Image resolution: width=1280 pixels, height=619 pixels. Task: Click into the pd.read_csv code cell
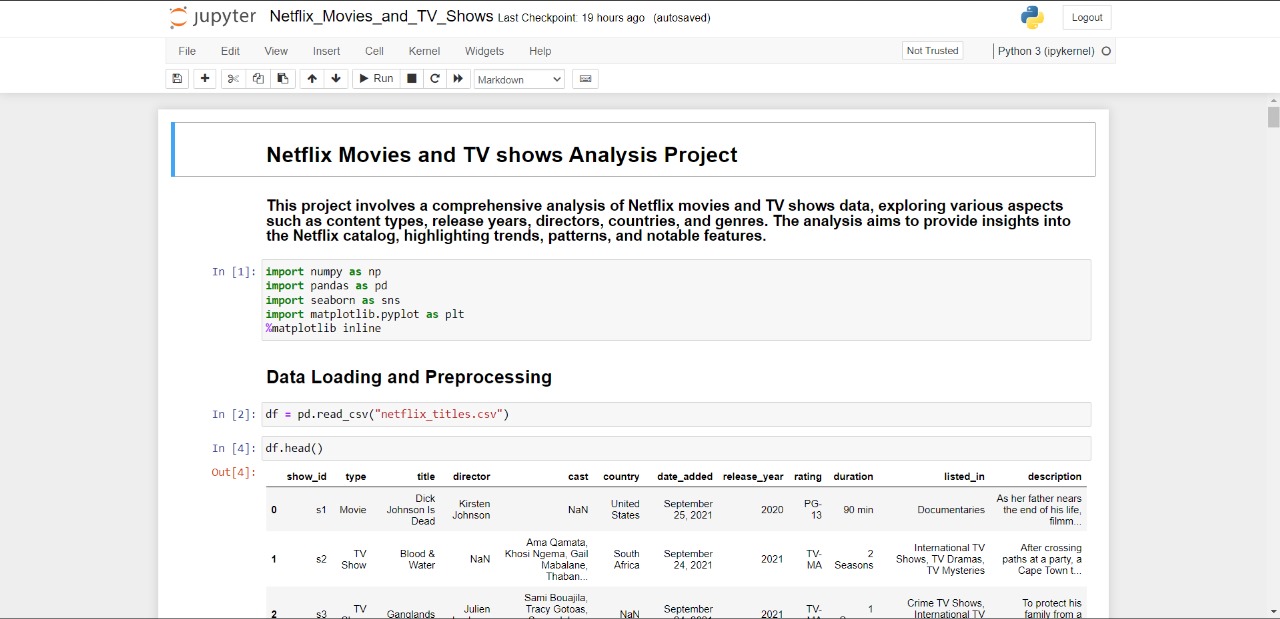[676, 414]
